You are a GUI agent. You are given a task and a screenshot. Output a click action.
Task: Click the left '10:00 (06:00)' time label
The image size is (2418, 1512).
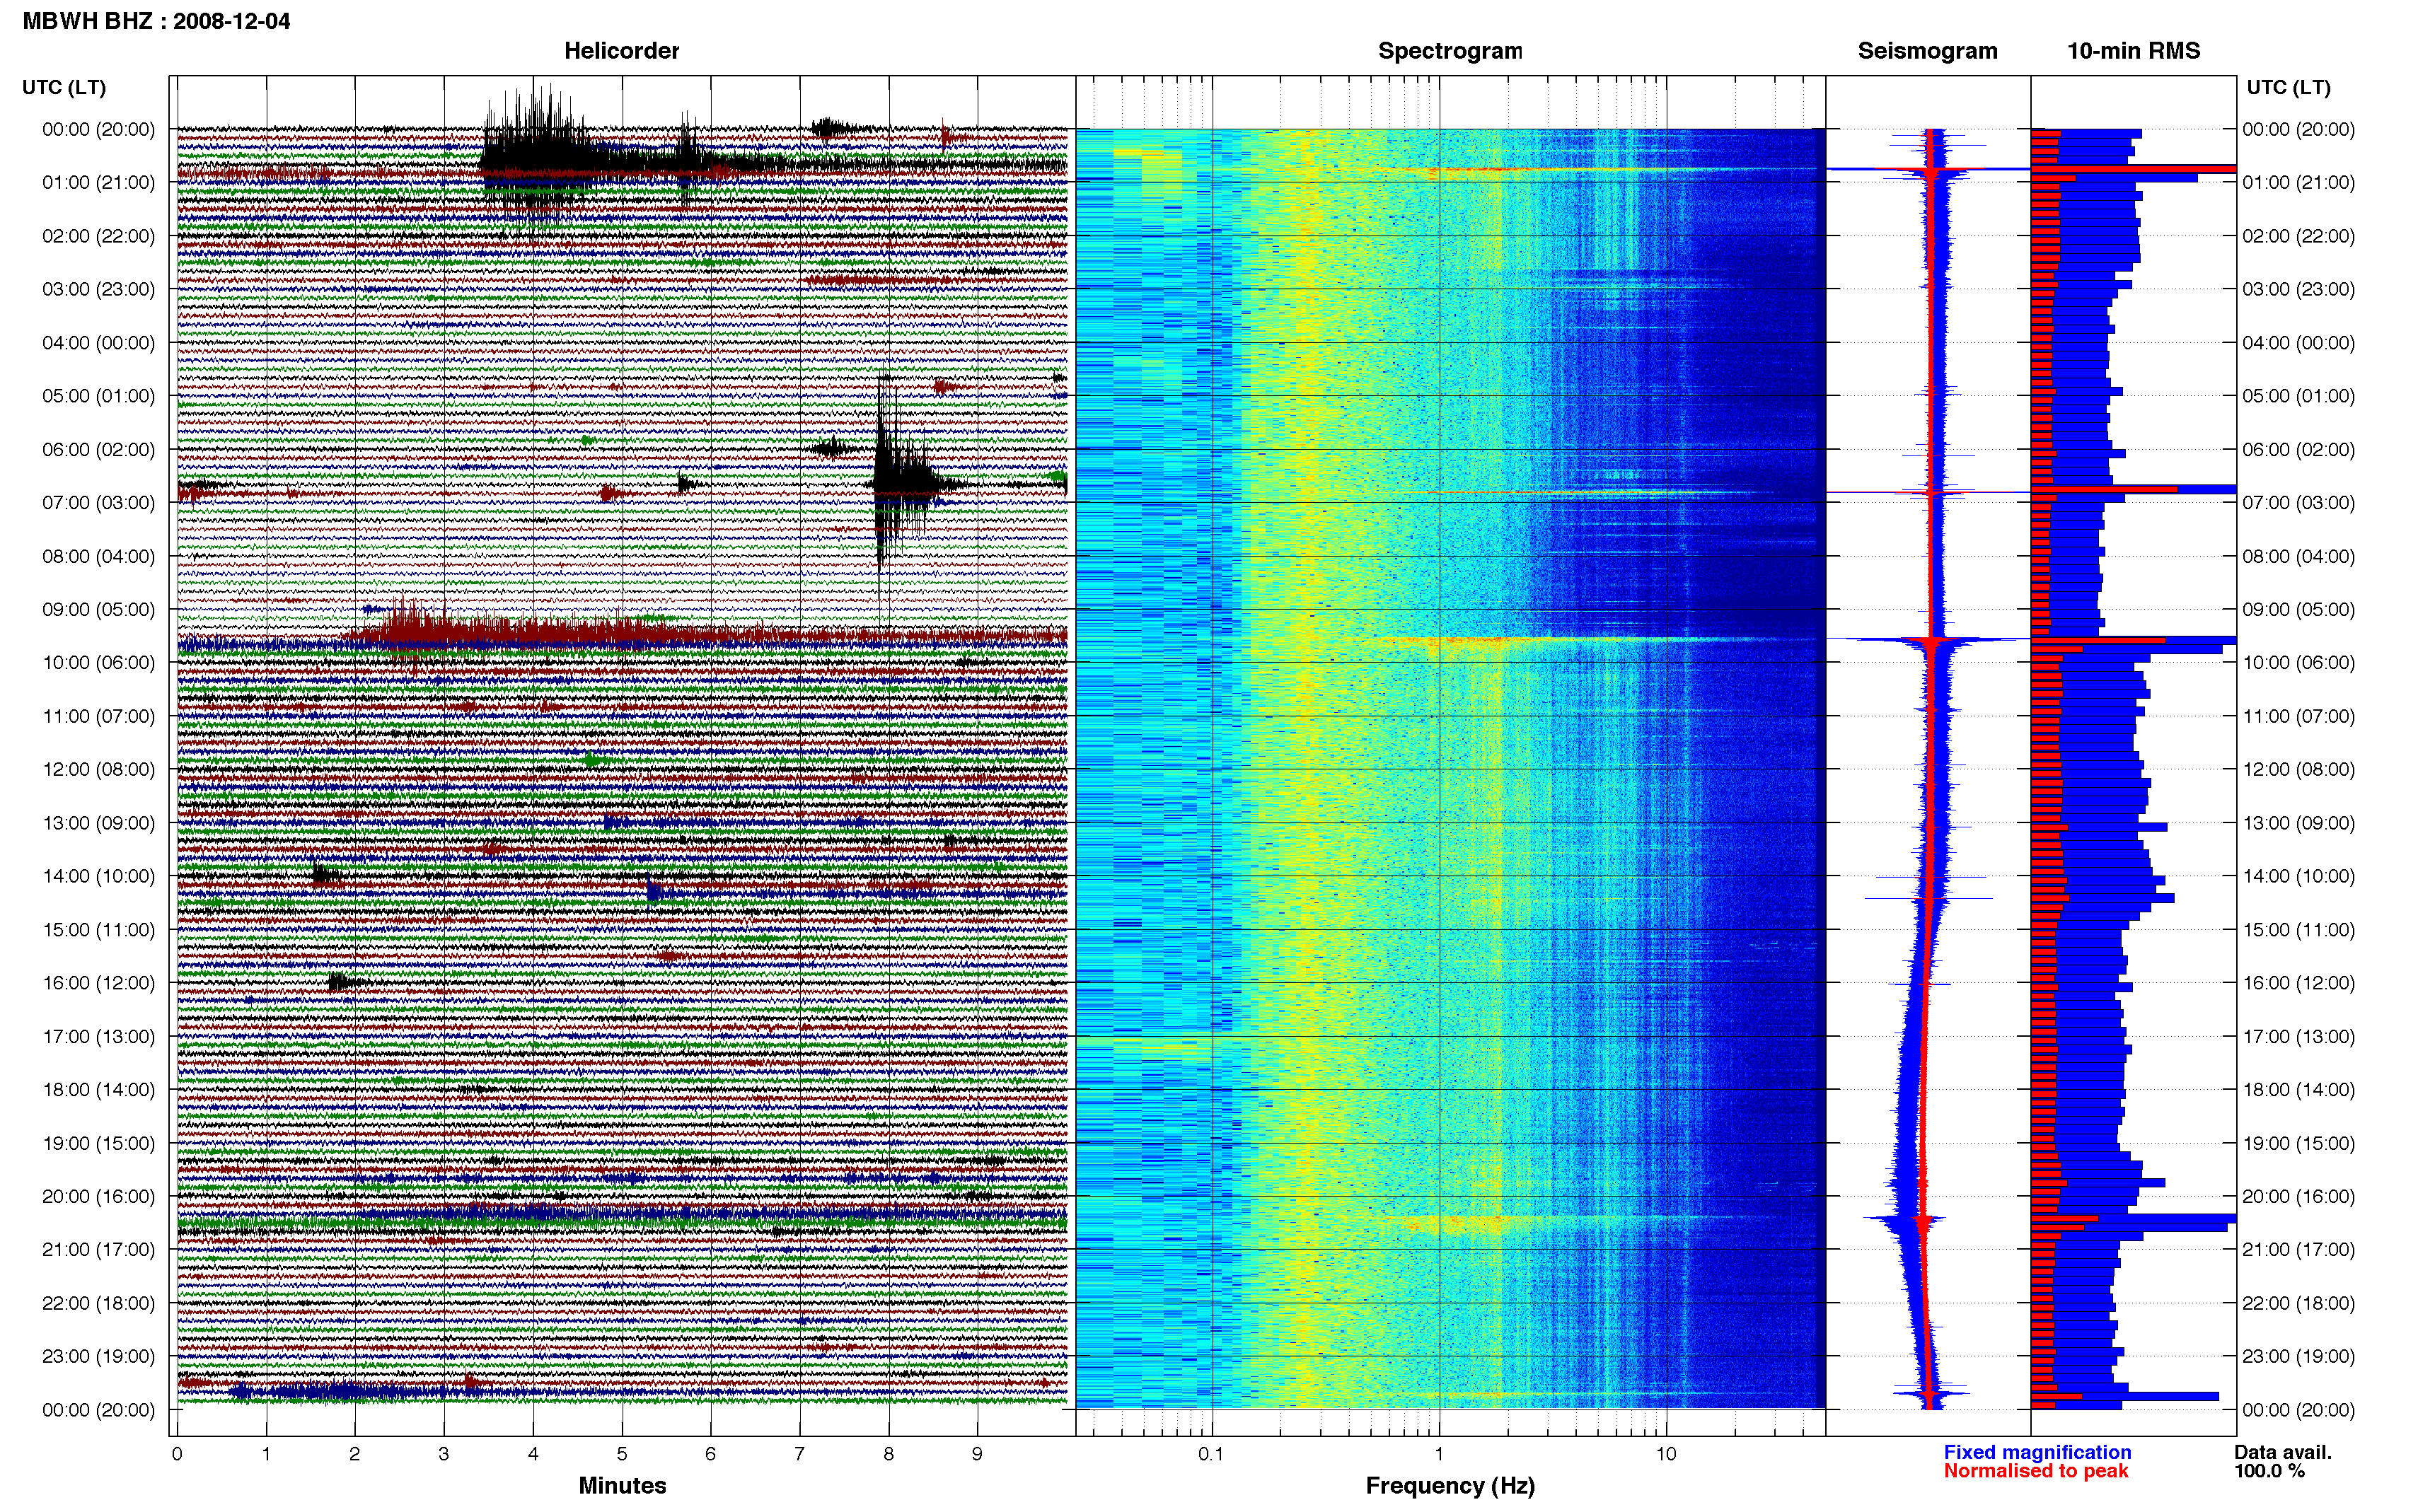98,662
